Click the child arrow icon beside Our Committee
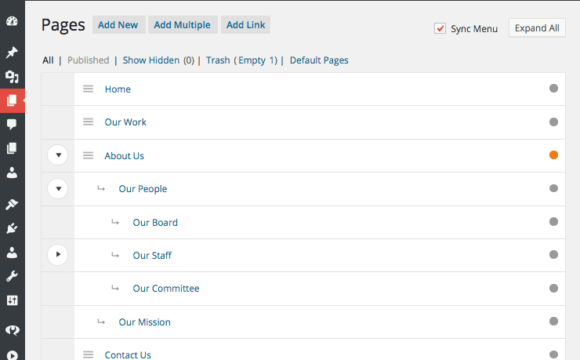Image resolution: width=580 pixels, height=360 pixels. (x=115, y=288)
